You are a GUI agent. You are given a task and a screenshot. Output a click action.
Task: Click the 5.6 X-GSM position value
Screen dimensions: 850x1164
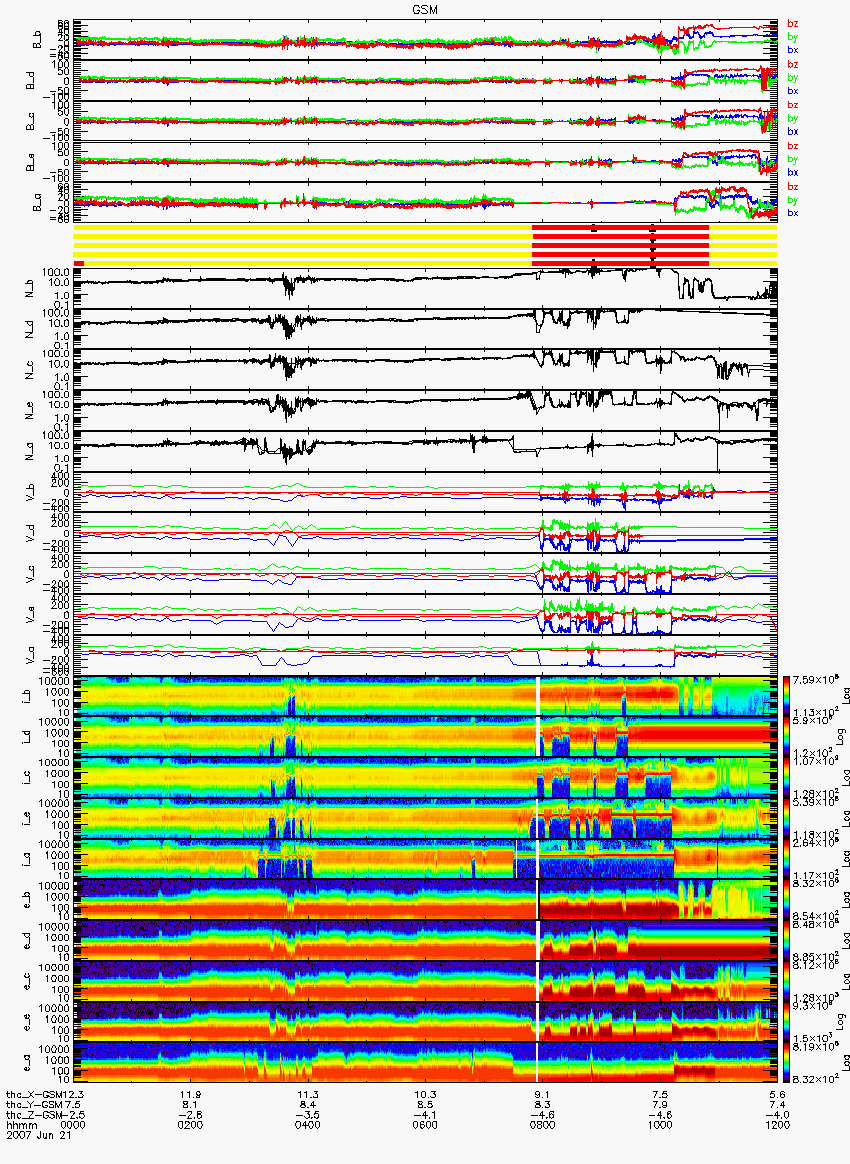coord(777,1095)
